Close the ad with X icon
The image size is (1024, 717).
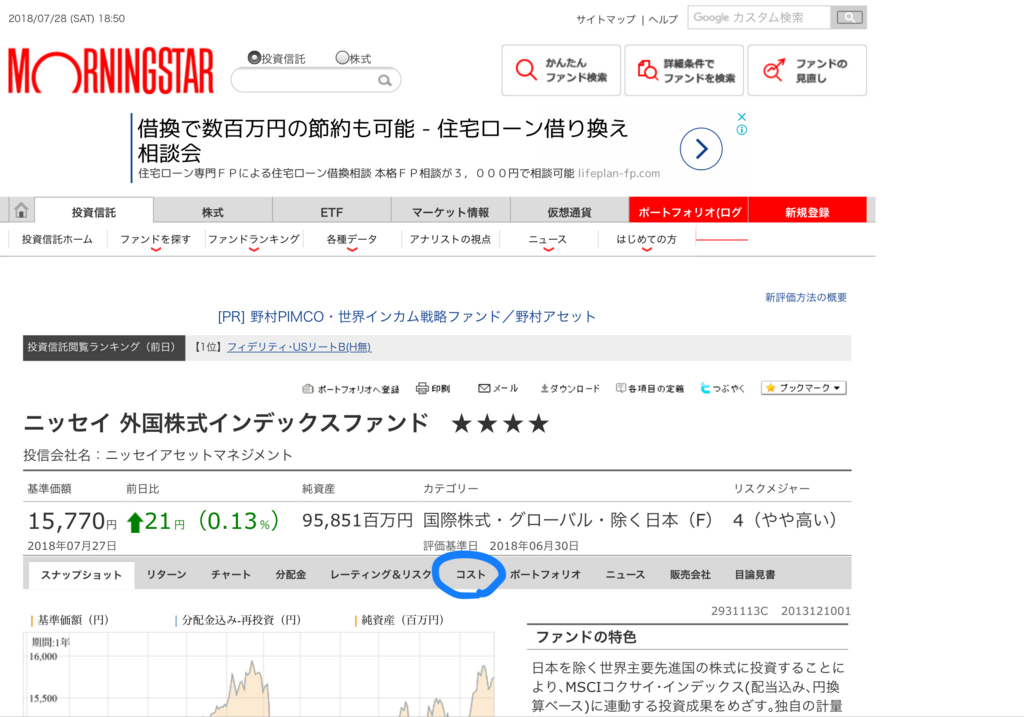point(741,117)
